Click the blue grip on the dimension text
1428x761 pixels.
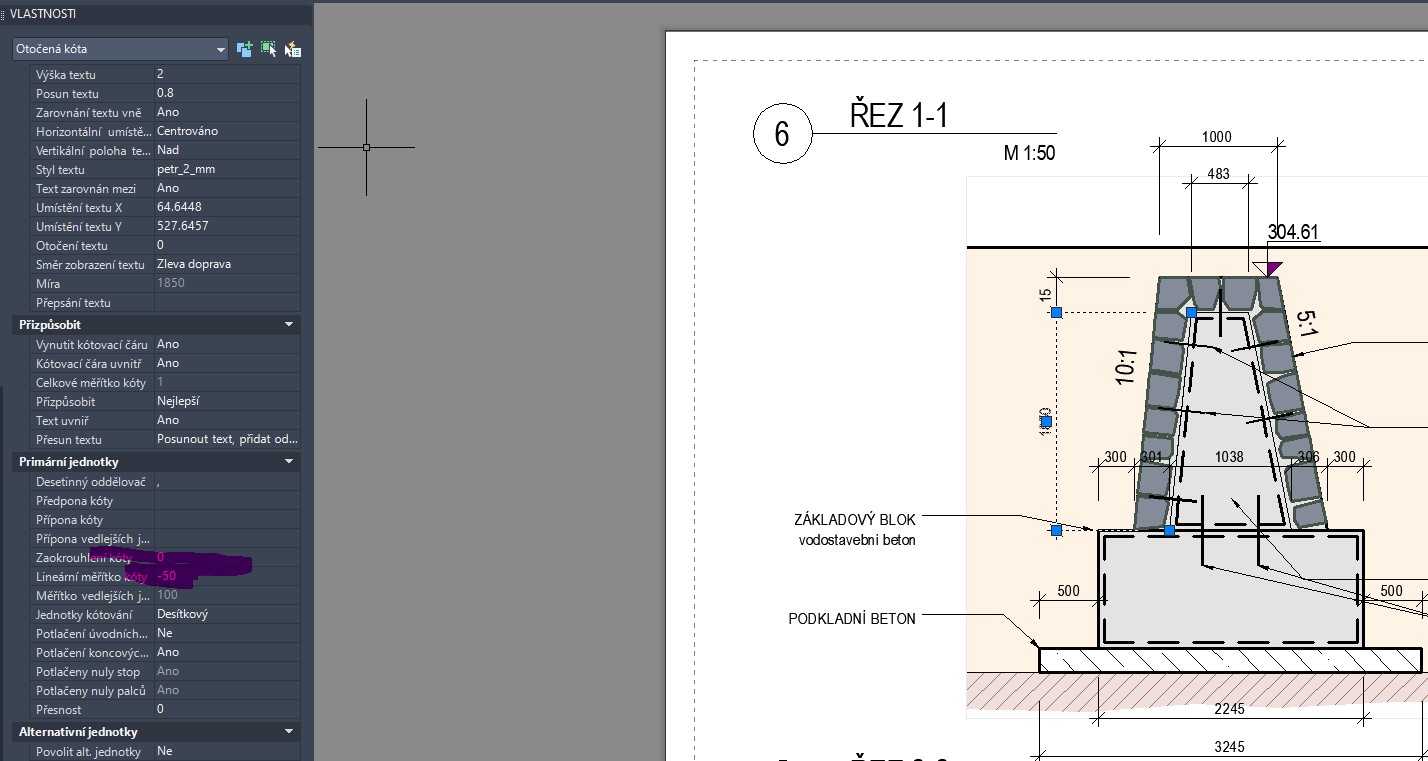[1046, 422]
